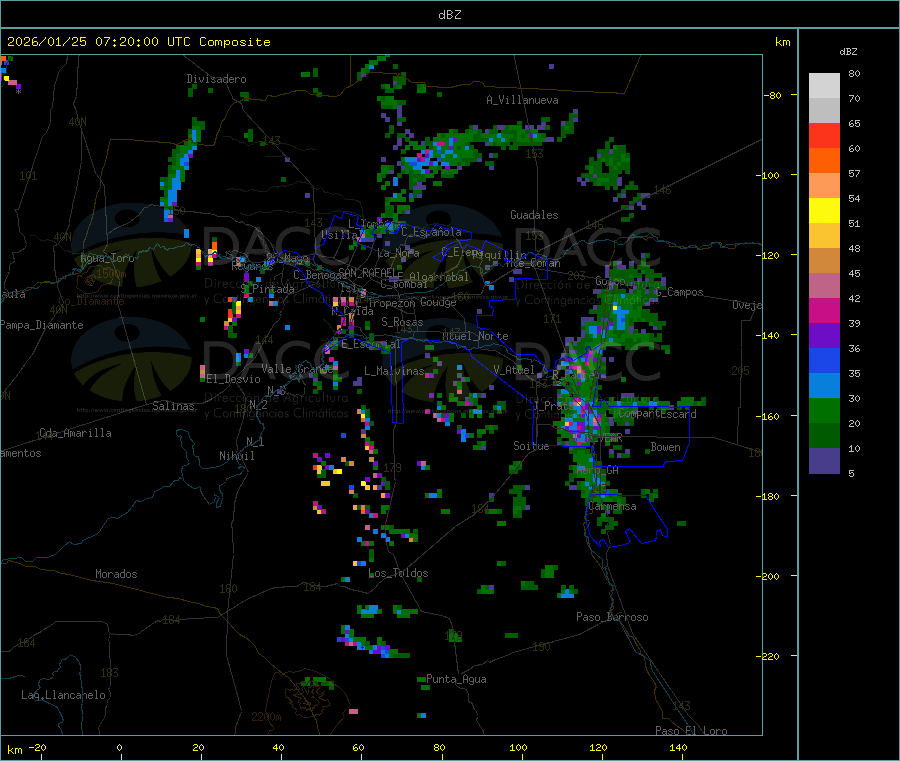Click the -220 km vertical axis tick

point(767,656)
